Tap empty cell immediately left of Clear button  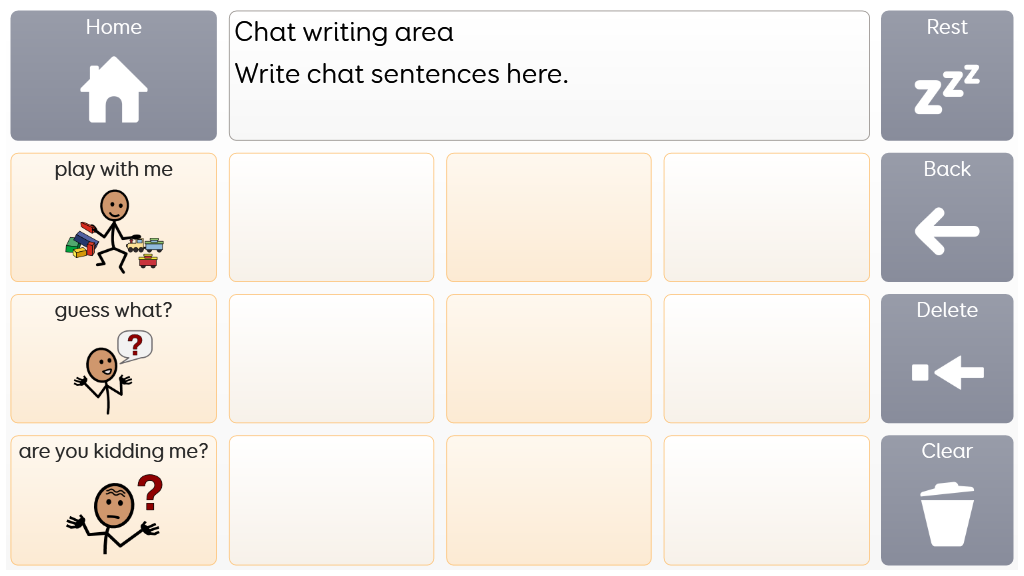[766, 500]
